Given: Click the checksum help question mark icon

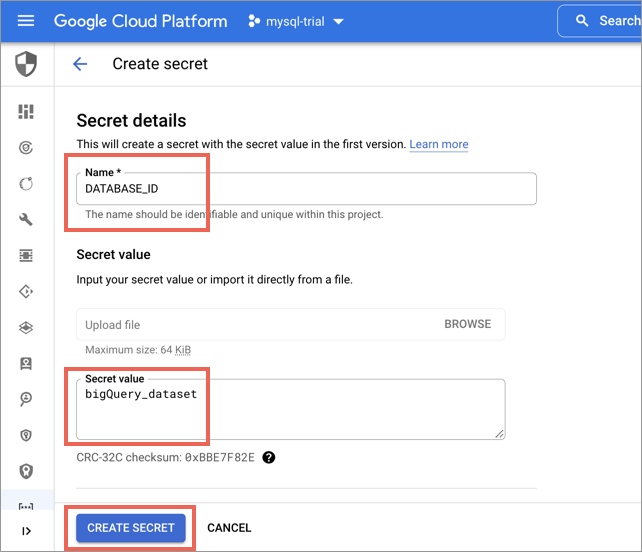Looking at the screenshot, I should click(269, 457).
